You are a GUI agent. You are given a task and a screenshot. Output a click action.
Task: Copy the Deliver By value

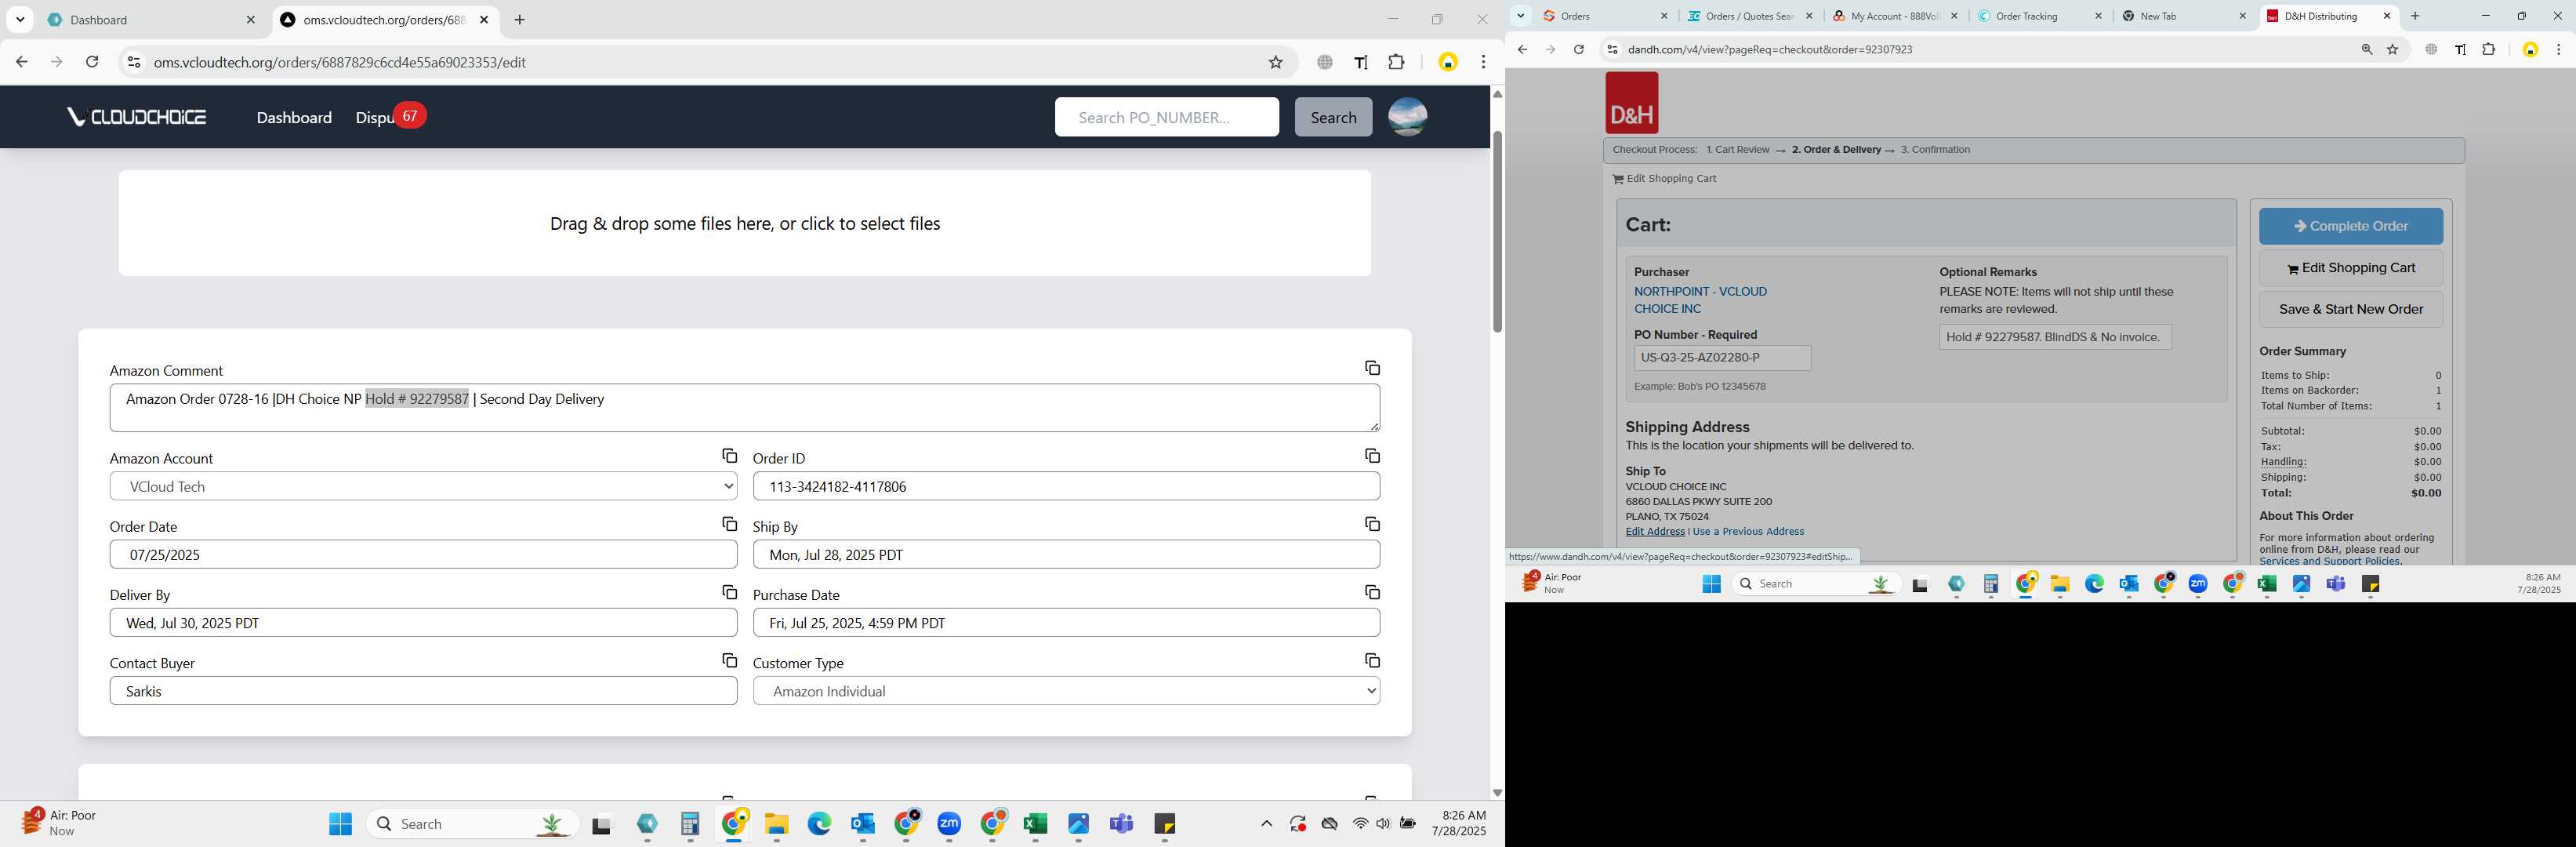729,592
